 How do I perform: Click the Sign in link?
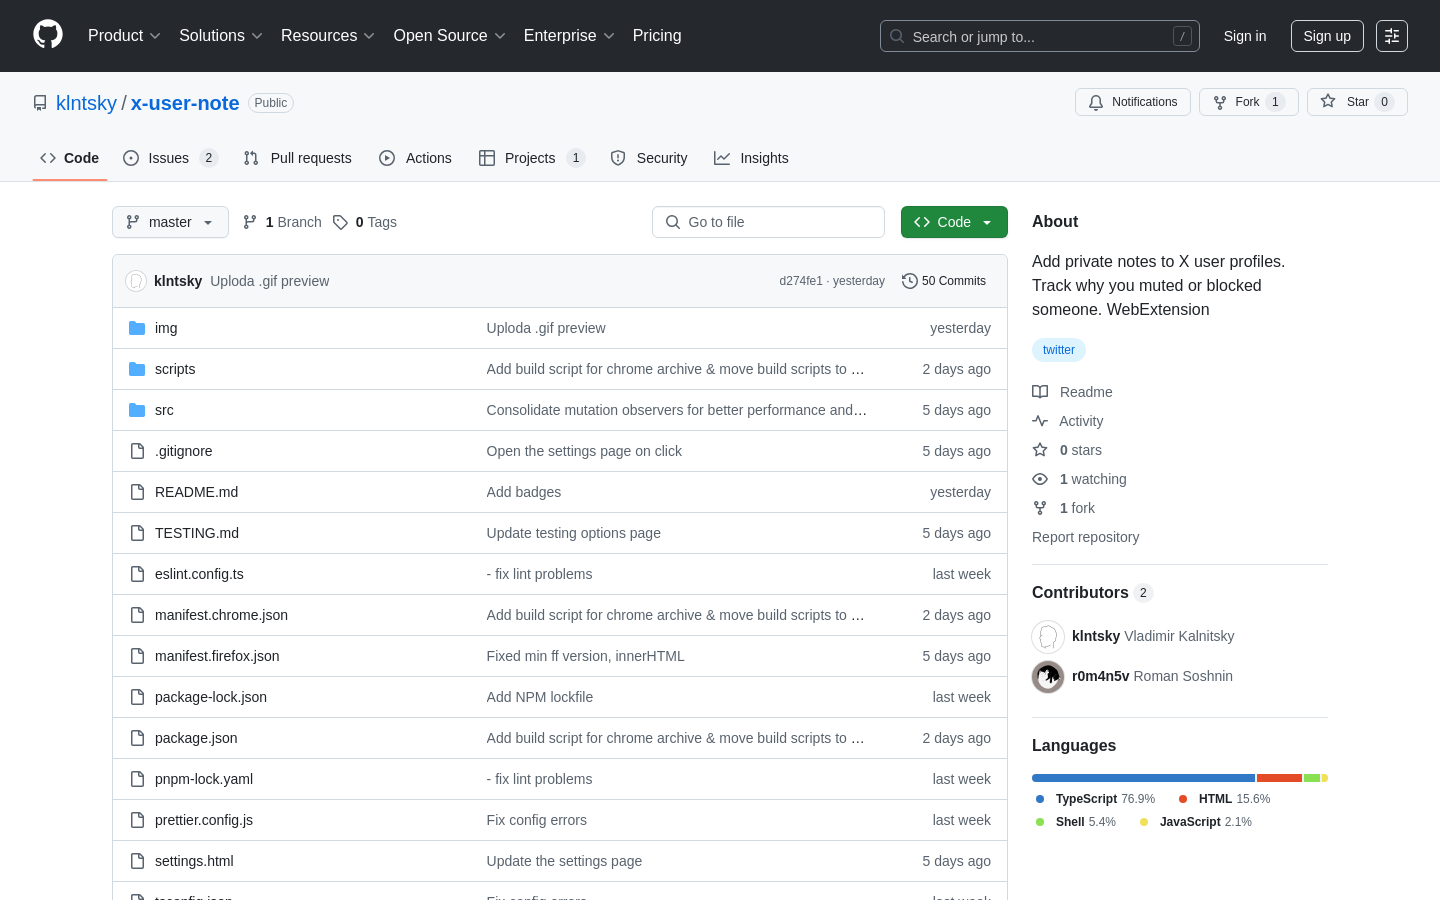pyautogui.click(x=1245, y=36)
